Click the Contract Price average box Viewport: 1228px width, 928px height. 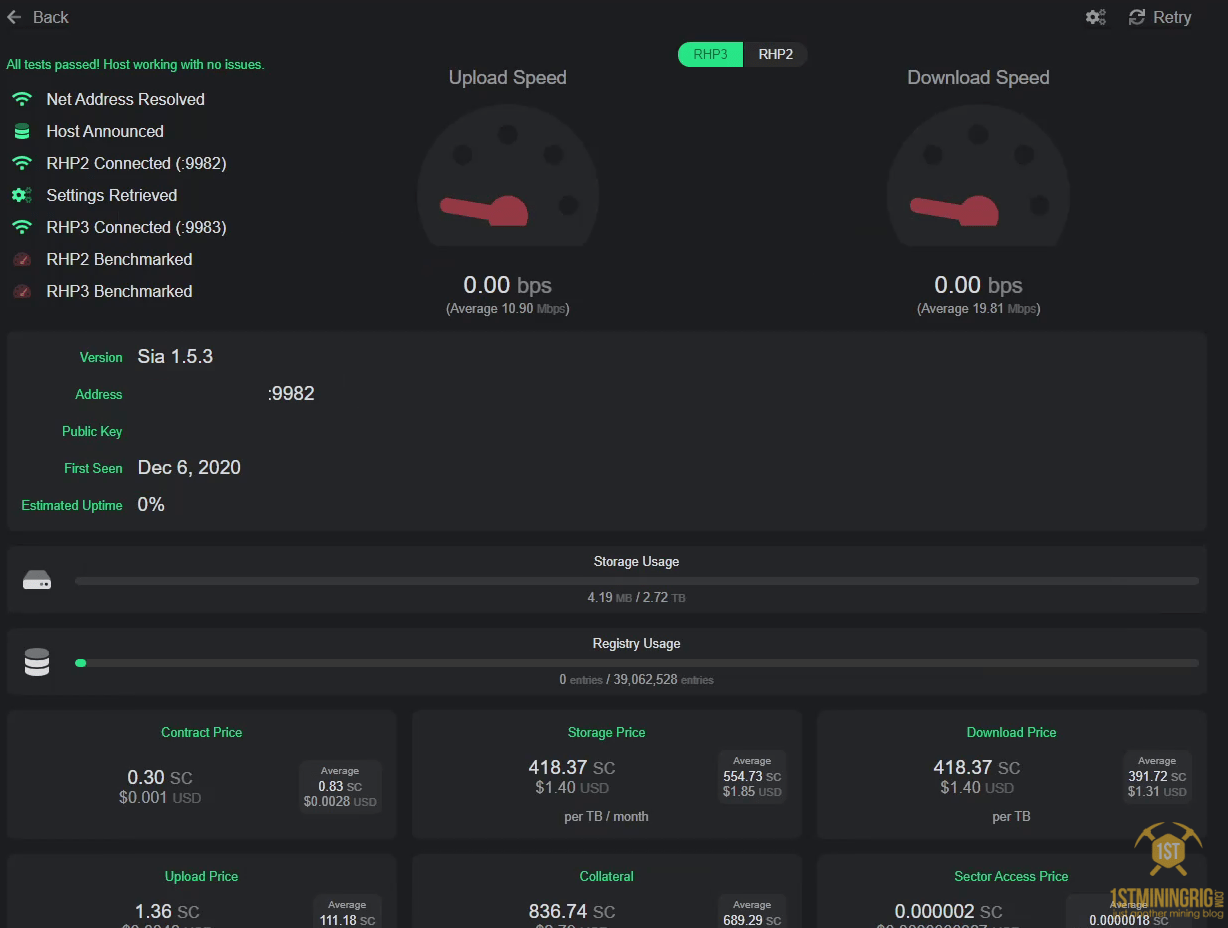coord(340,787)
